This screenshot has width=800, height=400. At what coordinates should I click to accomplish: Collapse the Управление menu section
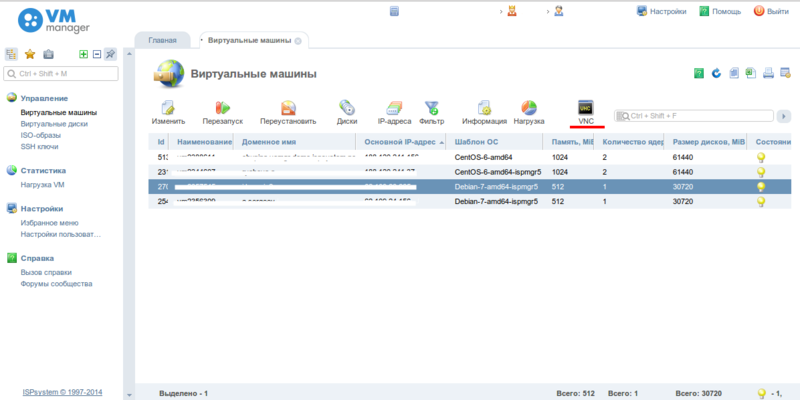click(44, 98)
